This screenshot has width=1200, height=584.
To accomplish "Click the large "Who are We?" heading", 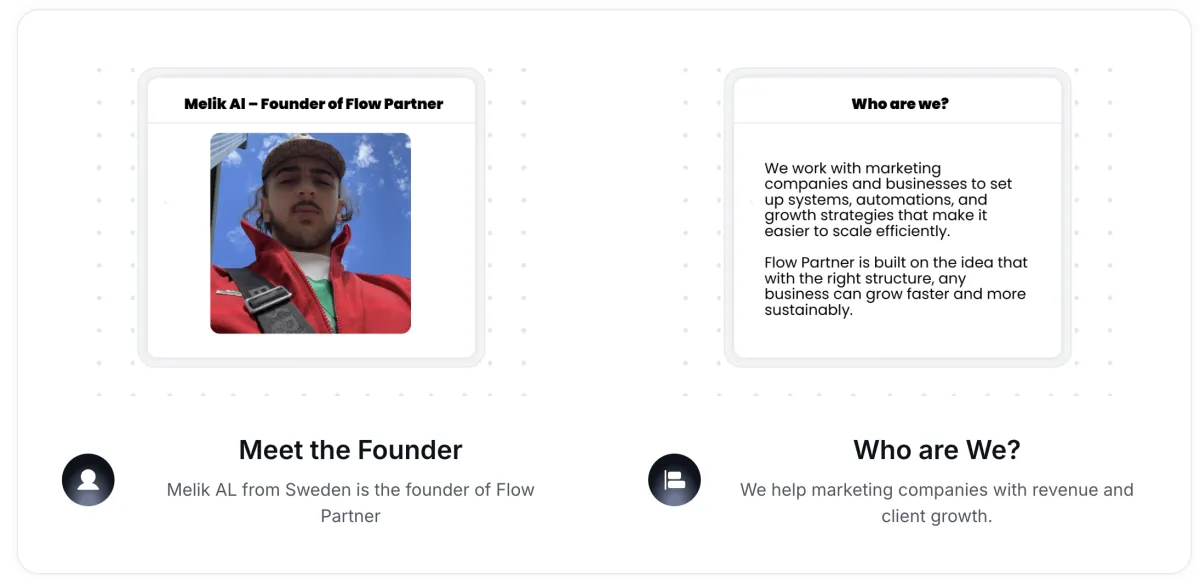I will click(936, 450).
